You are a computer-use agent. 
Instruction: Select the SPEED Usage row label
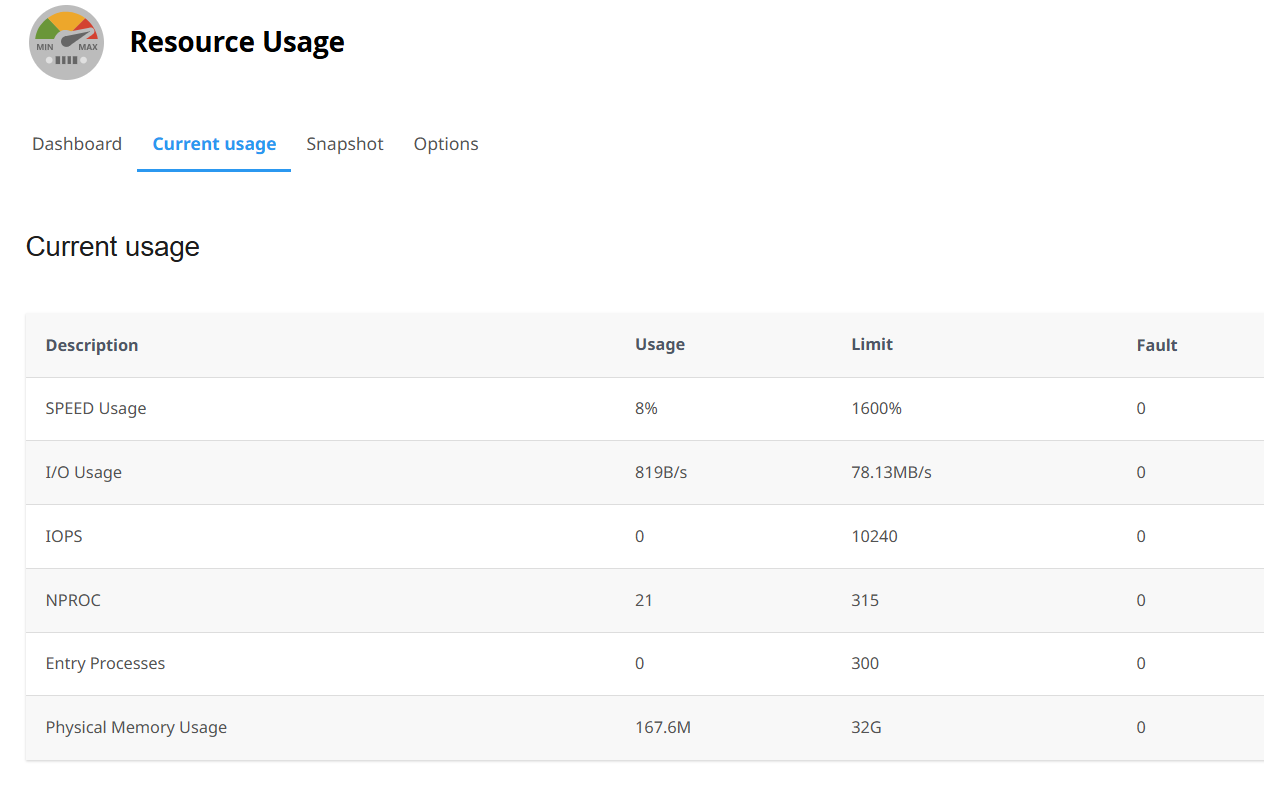(96, 408)
